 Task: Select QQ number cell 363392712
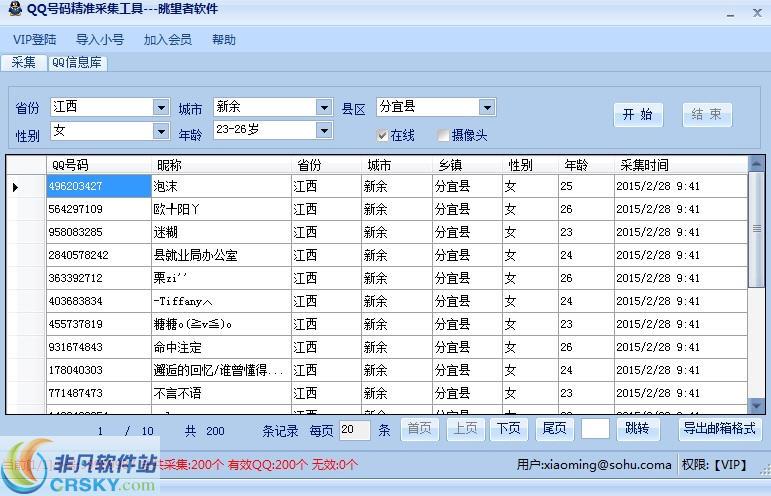point(99,278)
